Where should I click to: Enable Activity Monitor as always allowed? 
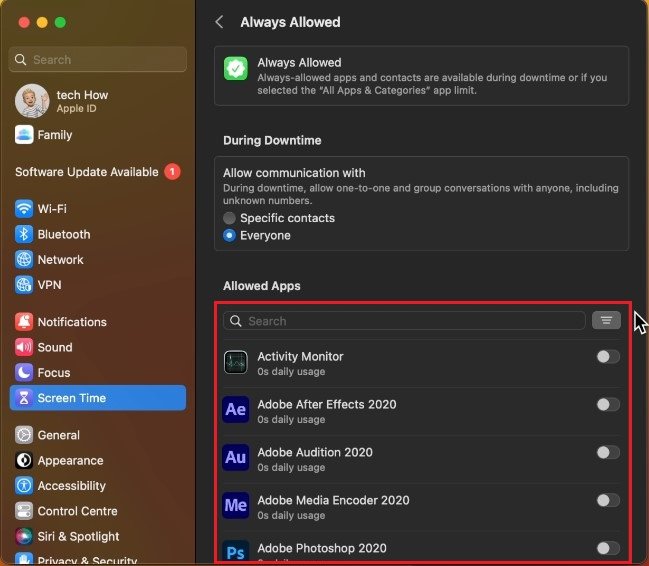(607, 357)
